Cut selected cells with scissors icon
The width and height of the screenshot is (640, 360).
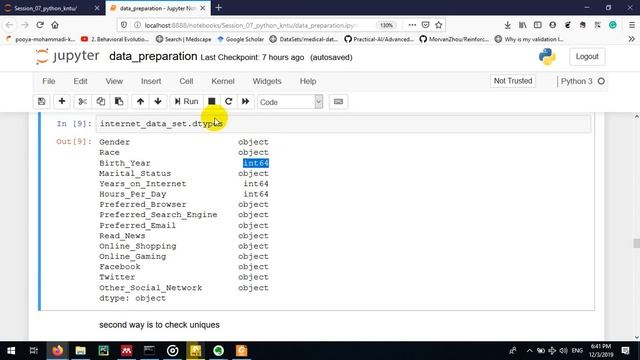82,102
